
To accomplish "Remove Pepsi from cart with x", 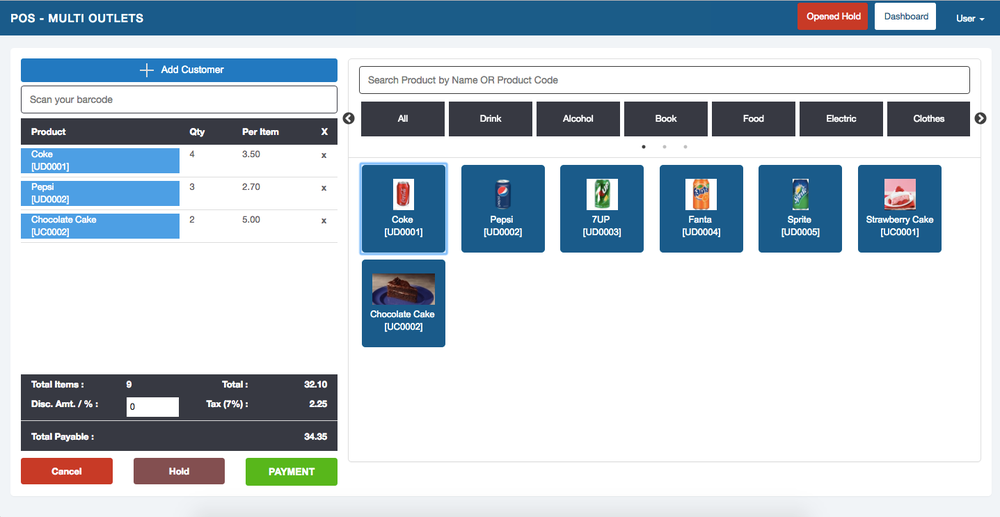I will [x=324, y=188].
